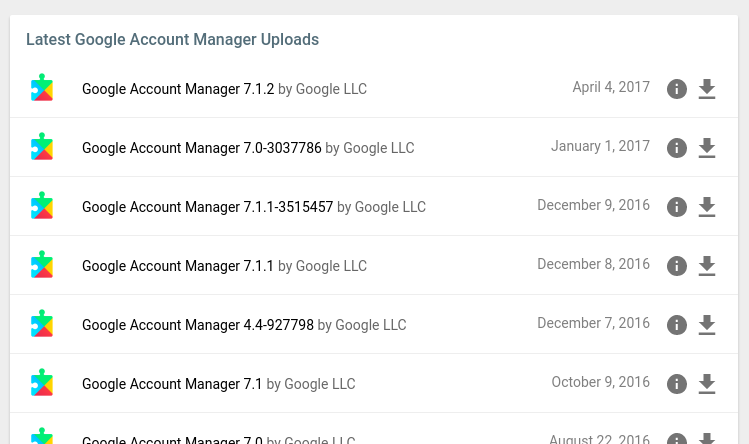Viewport: 749px width, 444px height.
Task: Click the puzzle icon beside version 4.4-927798
Action: tap(42, 324)
